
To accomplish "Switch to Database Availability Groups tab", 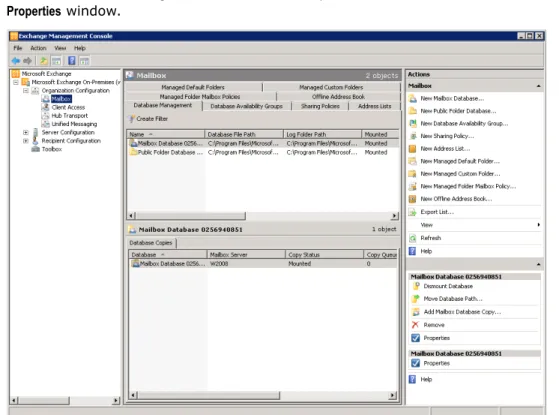I will click(x=246, y=106).
